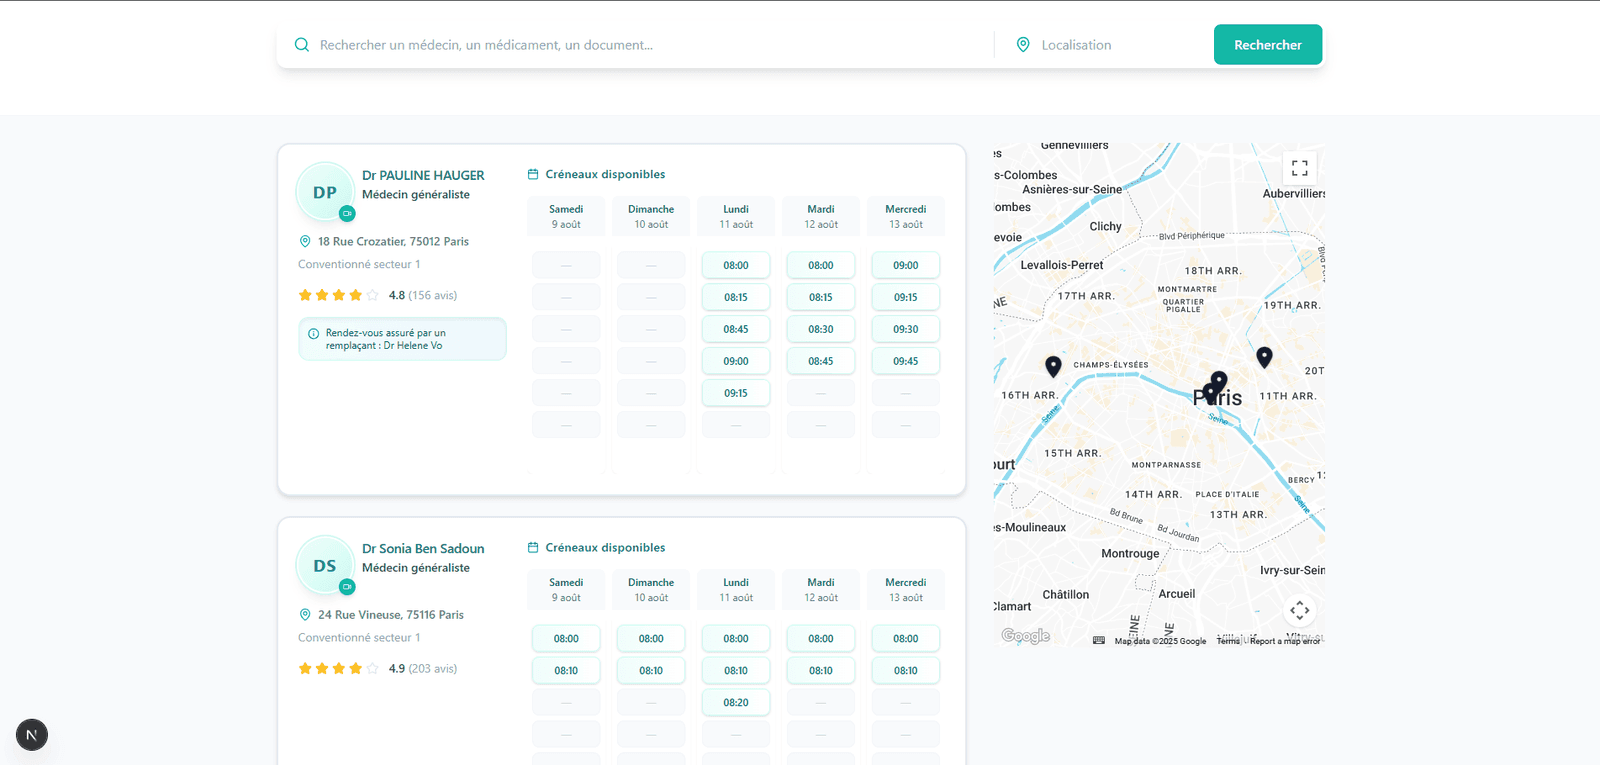Click the search magnifier icon
The width and height of the screenshot is (1600, 765).
(x=301, y=45)
